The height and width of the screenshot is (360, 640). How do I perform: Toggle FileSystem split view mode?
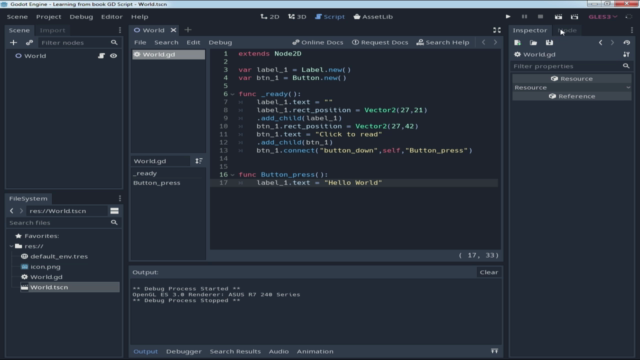[114, 211]
